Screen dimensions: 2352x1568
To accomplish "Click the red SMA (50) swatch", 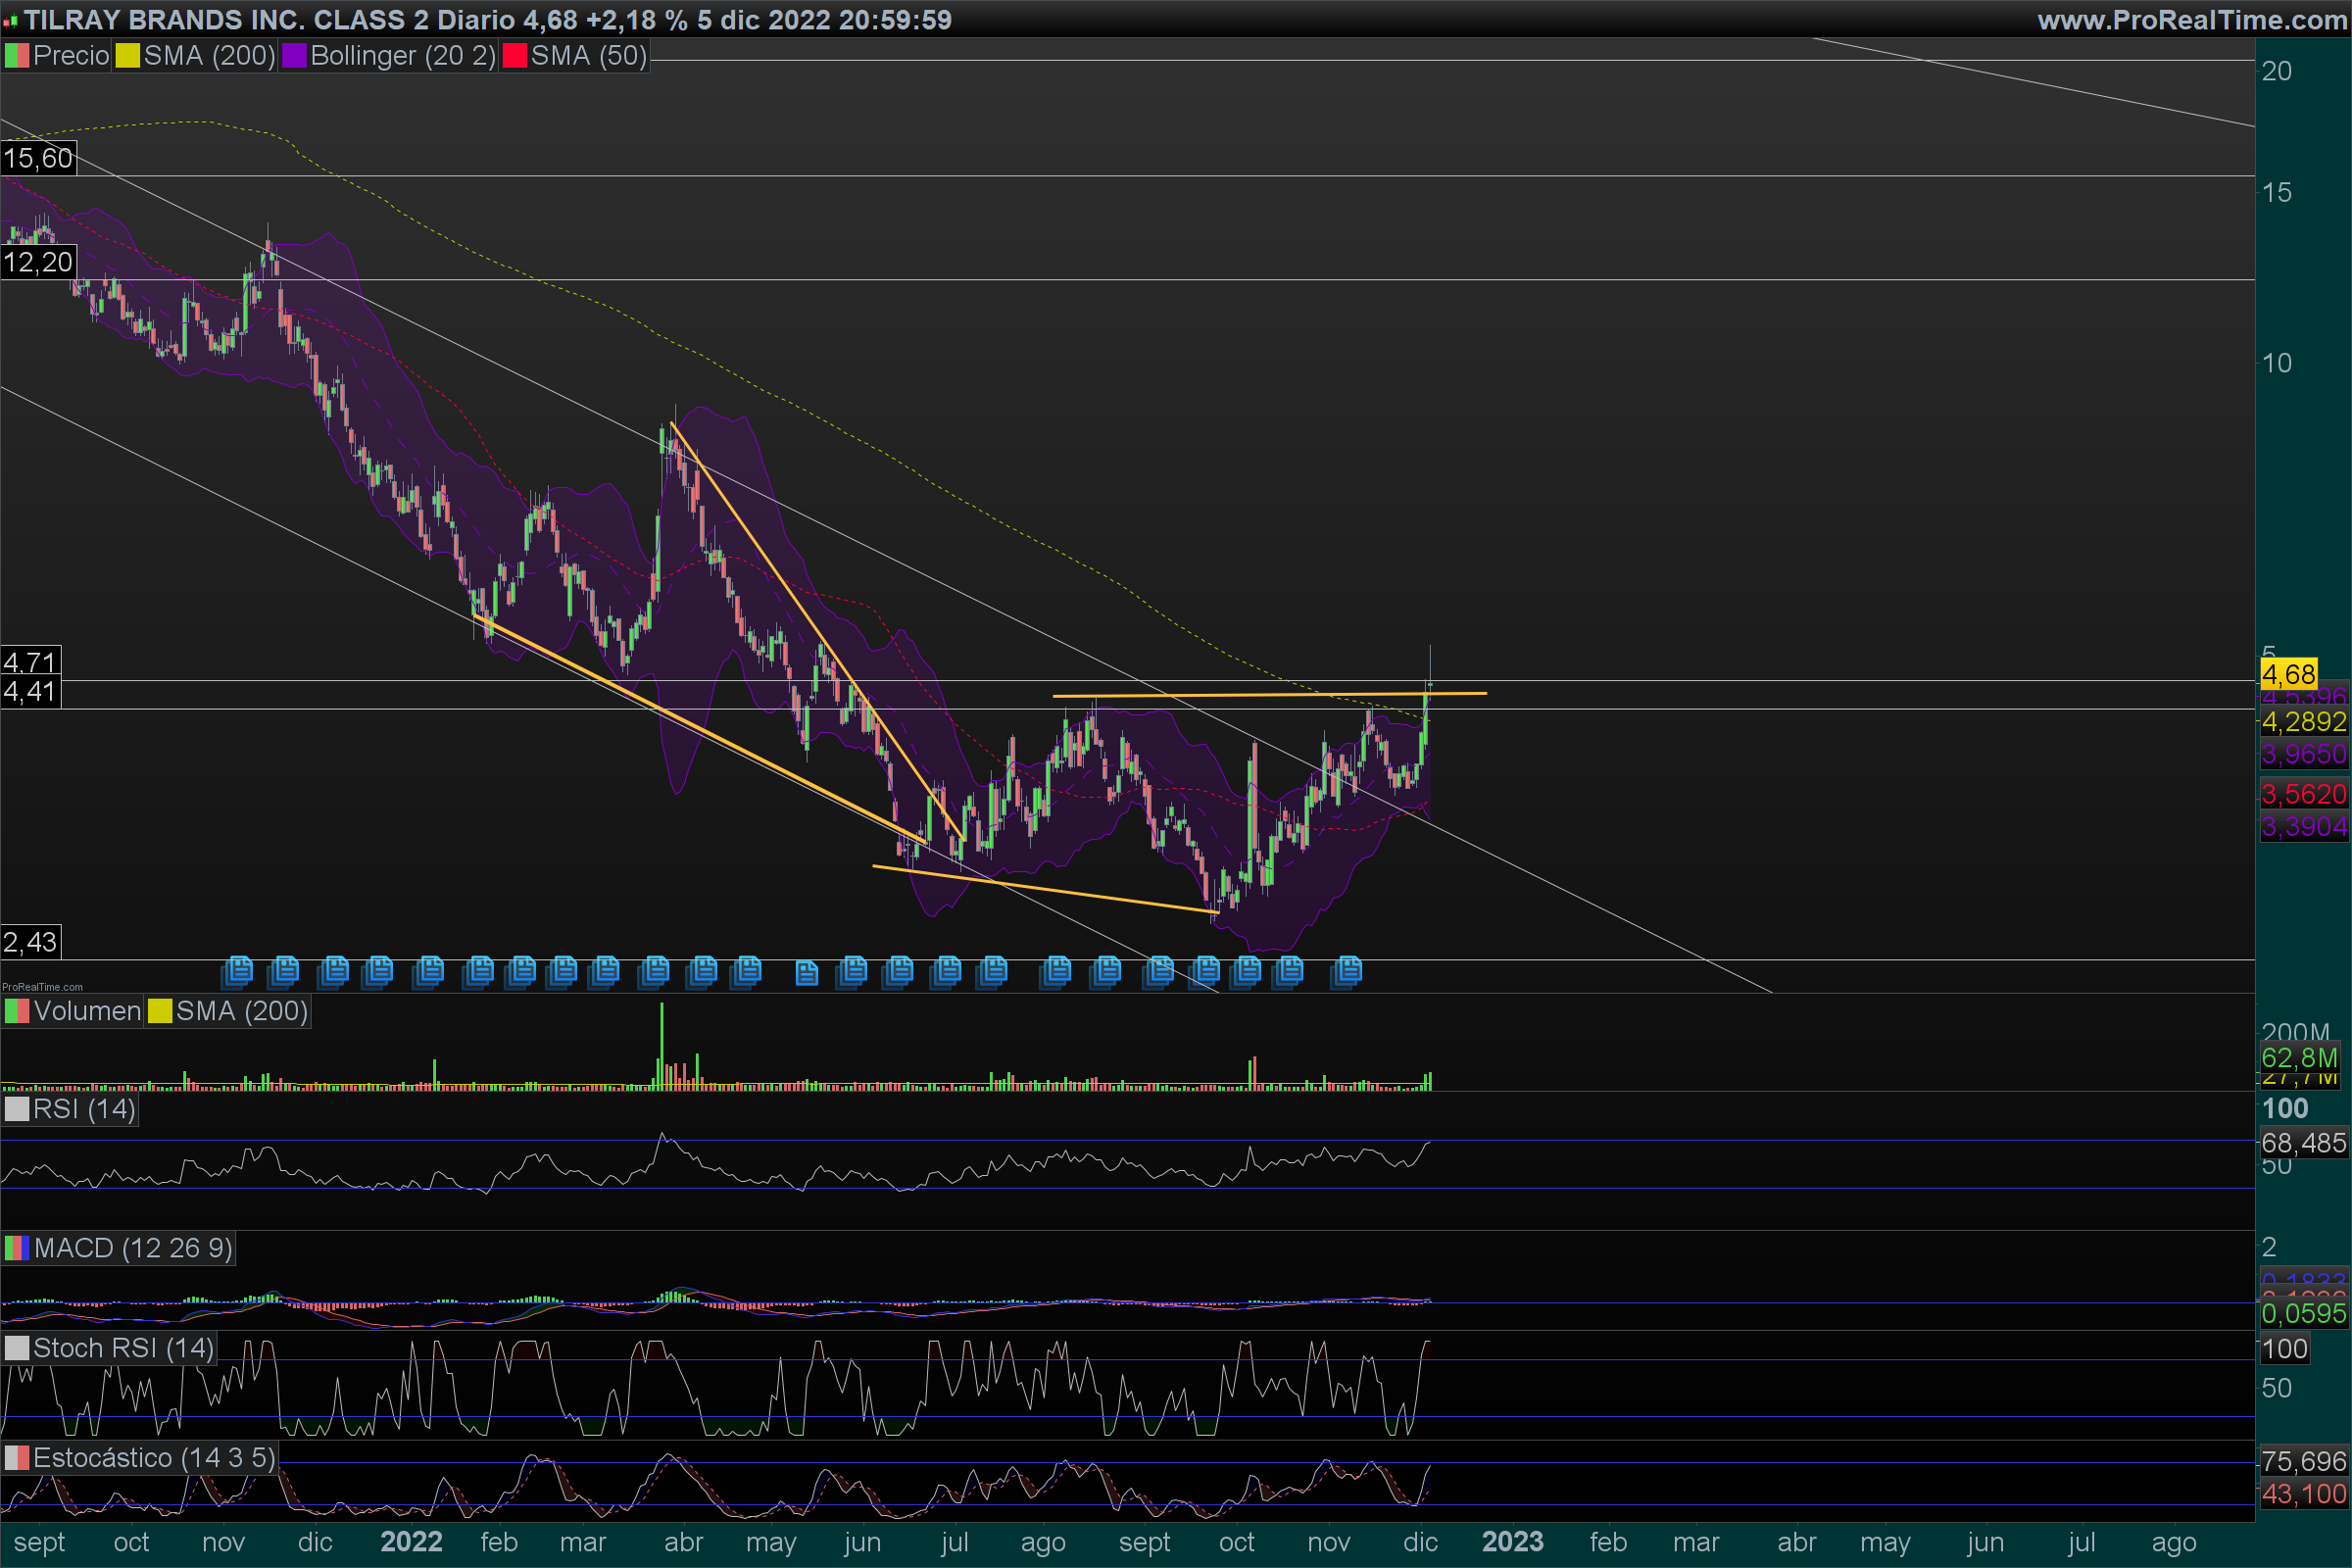I will [515, 56].
